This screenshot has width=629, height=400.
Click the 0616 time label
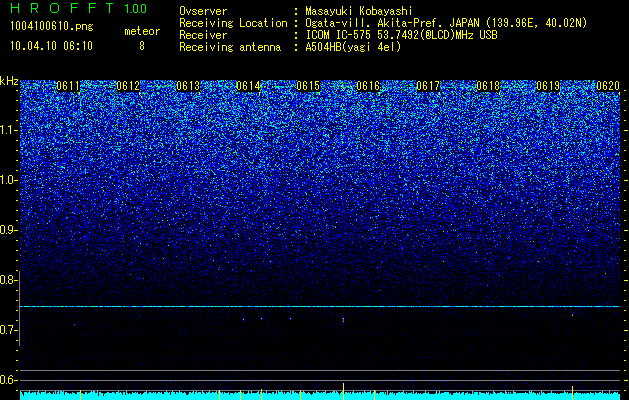click(368, 86)
